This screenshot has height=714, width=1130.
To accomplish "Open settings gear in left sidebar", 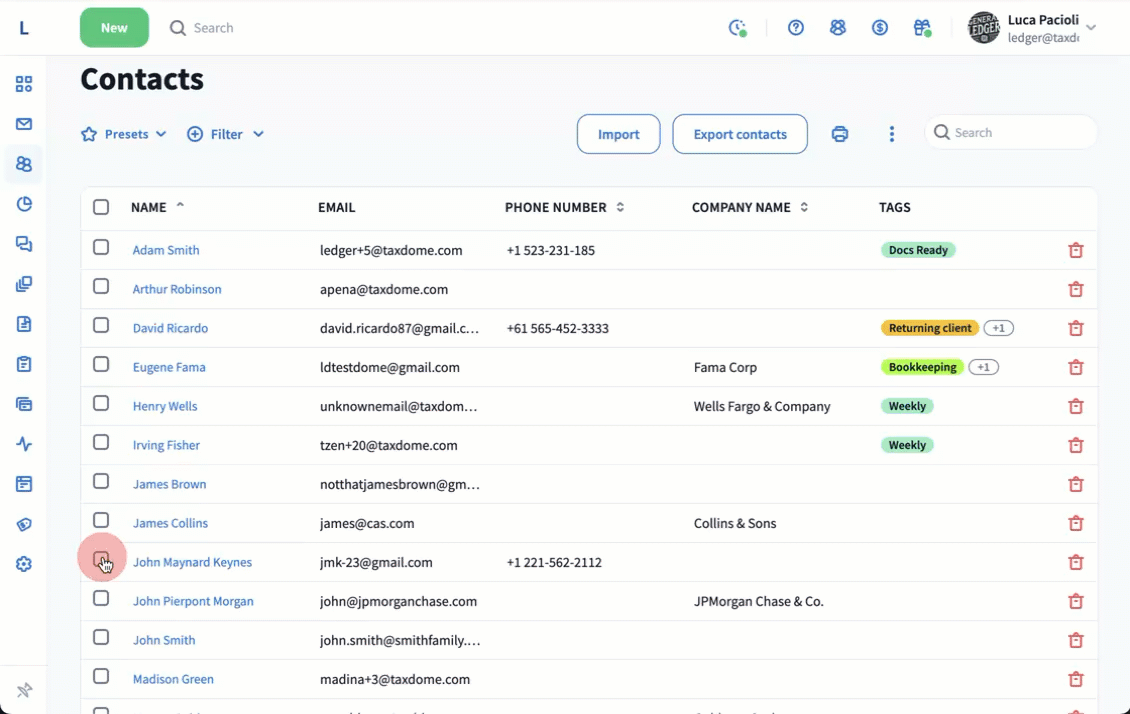I will (24, 564).
